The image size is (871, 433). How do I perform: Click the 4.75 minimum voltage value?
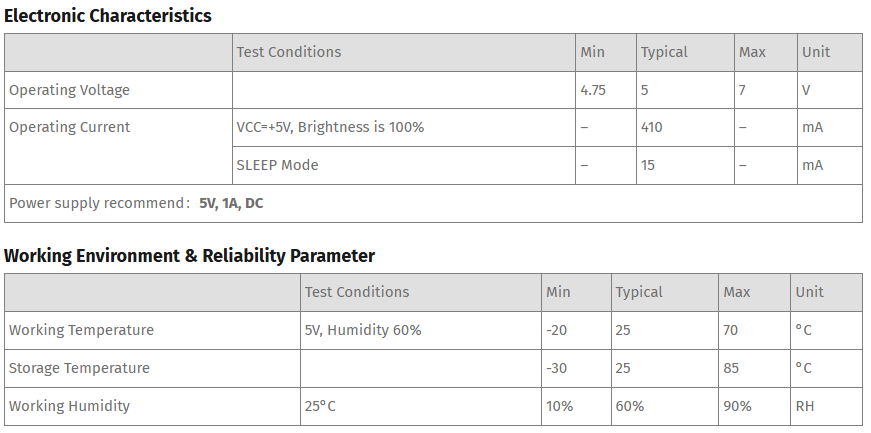(593, 90)
